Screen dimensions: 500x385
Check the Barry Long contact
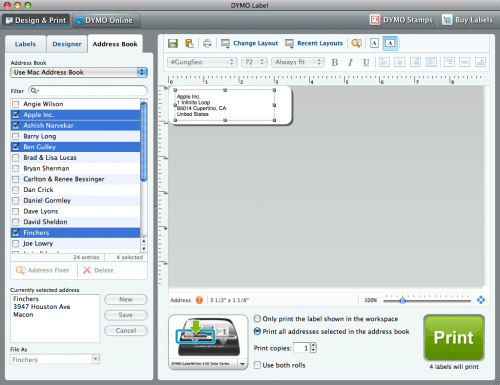point(16,136)
